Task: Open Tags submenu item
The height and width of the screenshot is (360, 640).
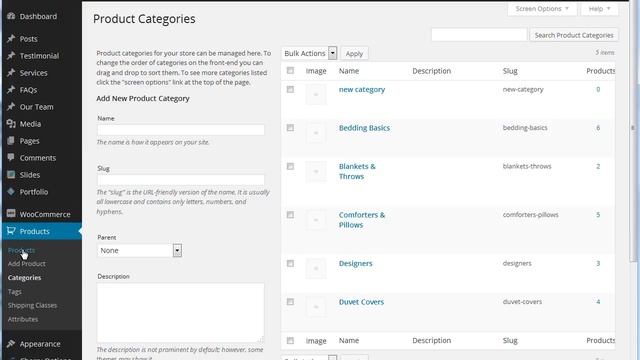Action: (15, 291)
